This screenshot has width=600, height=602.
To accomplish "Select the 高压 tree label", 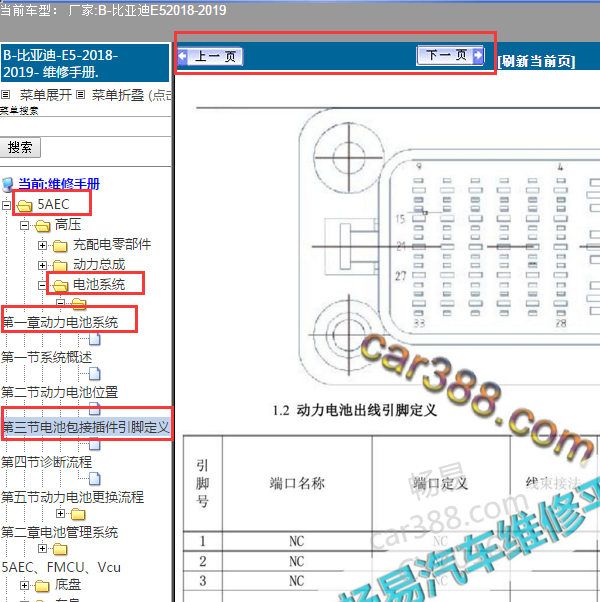I will click(68, 224).
